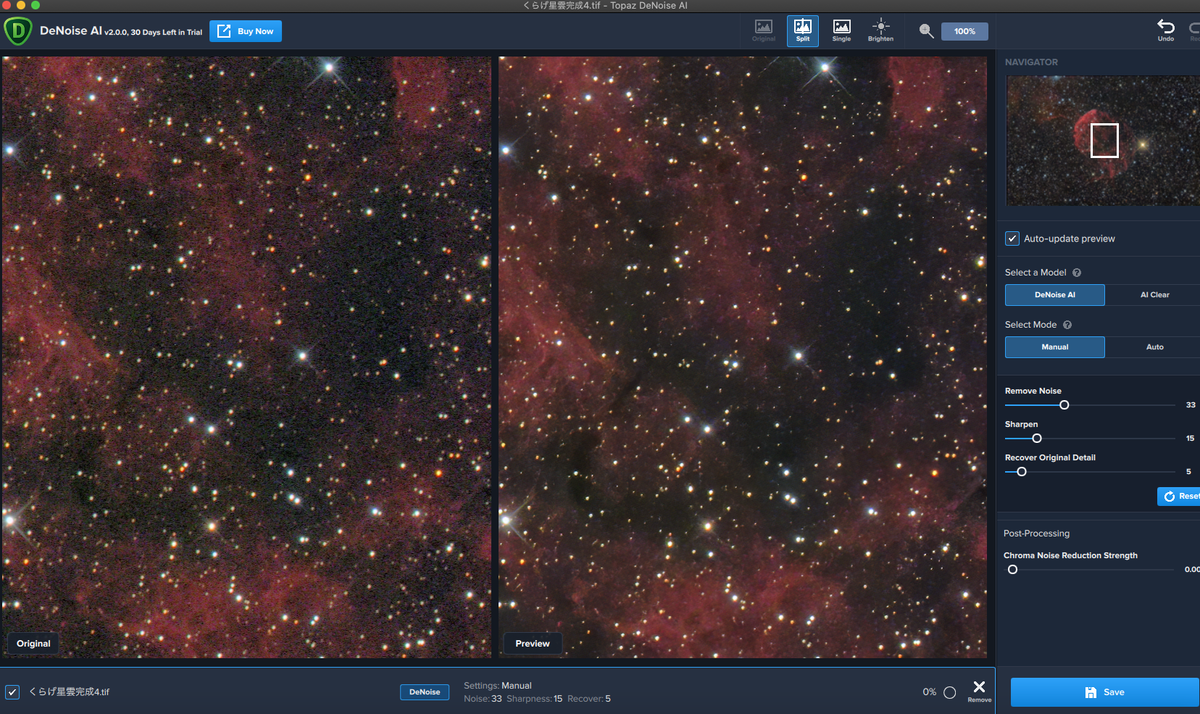Click the Recover Original Detail slider handle
The height and width of the screenshot is (714, 1200).
tap(1021, 471)
